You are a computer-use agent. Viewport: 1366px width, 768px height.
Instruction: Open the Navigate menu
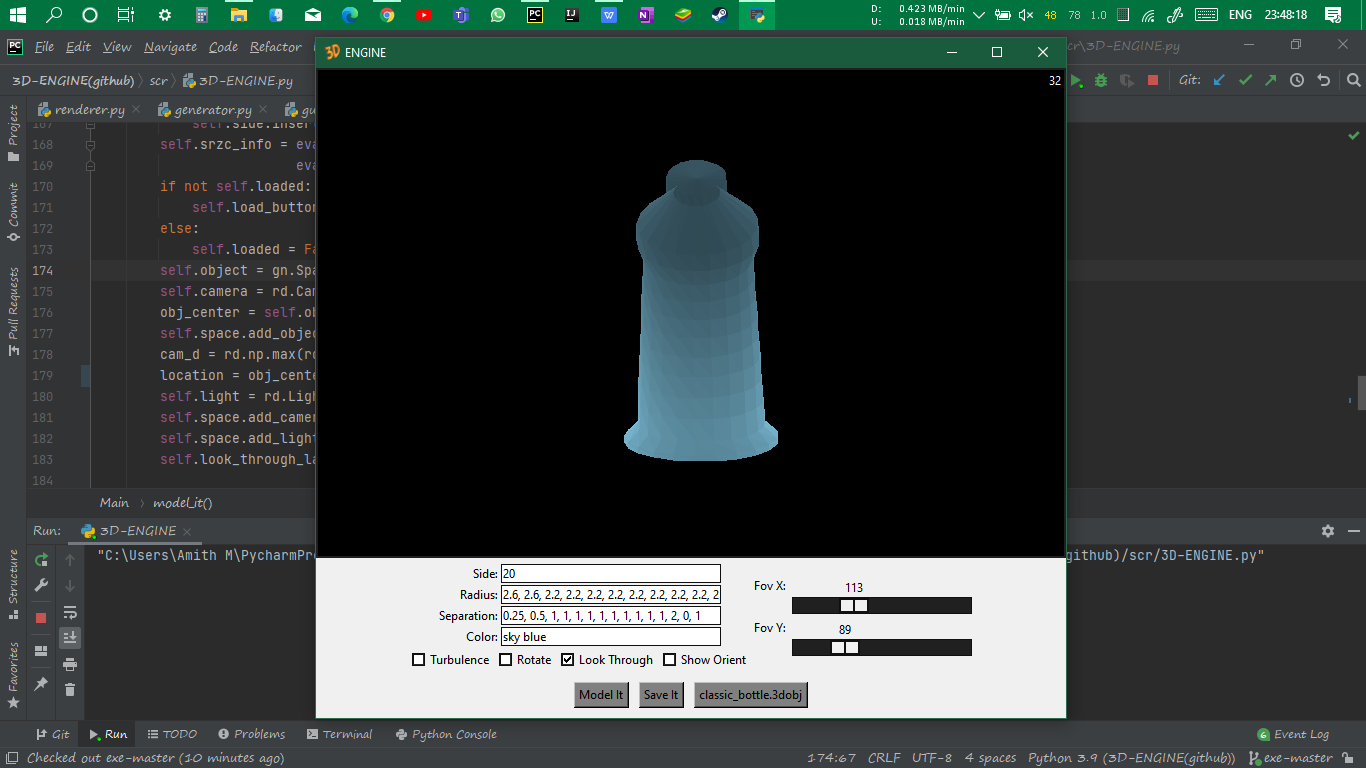(x=170, y=47)
